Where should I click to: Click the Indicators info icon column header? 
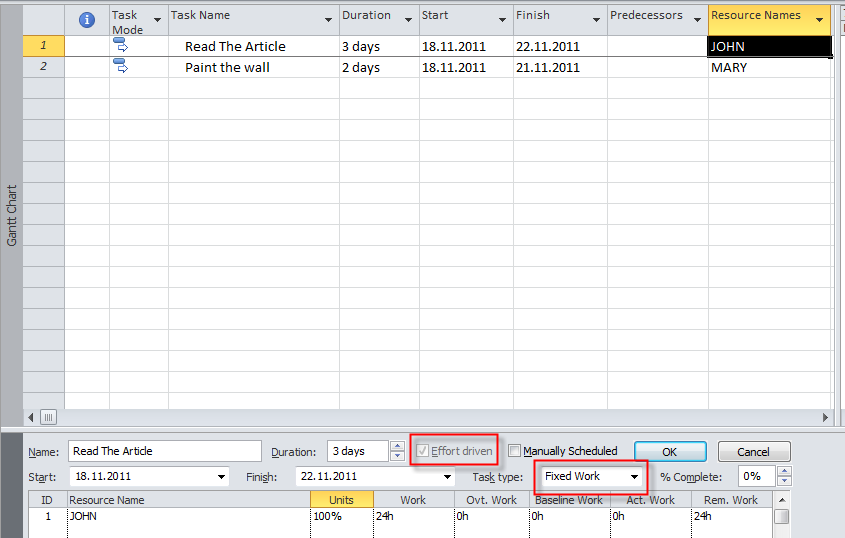coord(86,19)
